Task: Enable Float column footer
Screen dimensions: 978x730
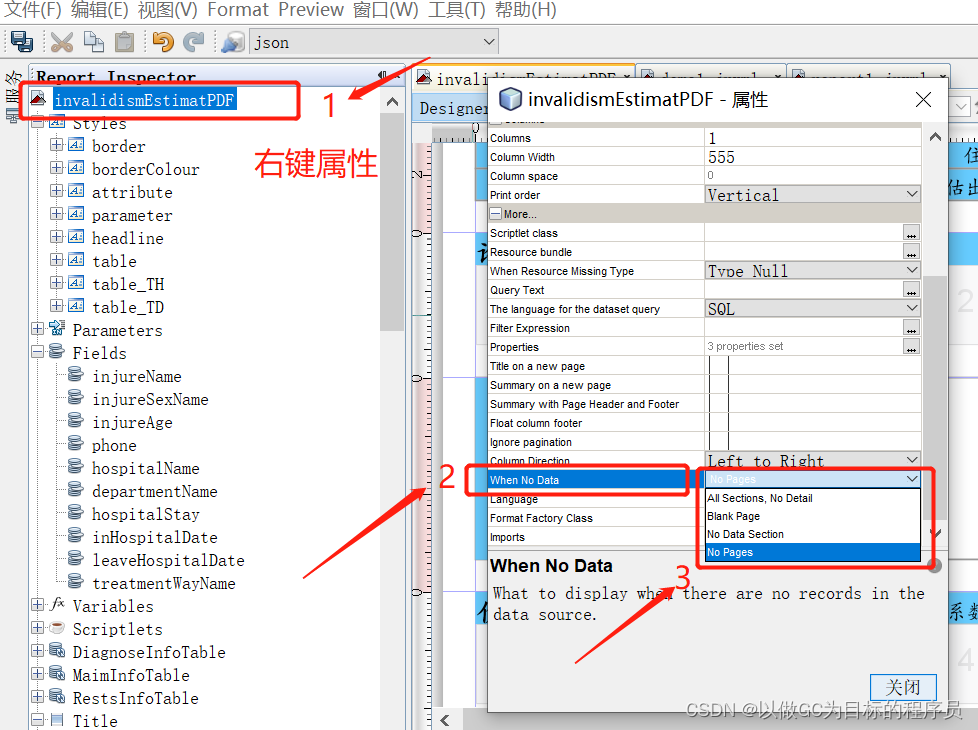Action: (x=716, y=423)
